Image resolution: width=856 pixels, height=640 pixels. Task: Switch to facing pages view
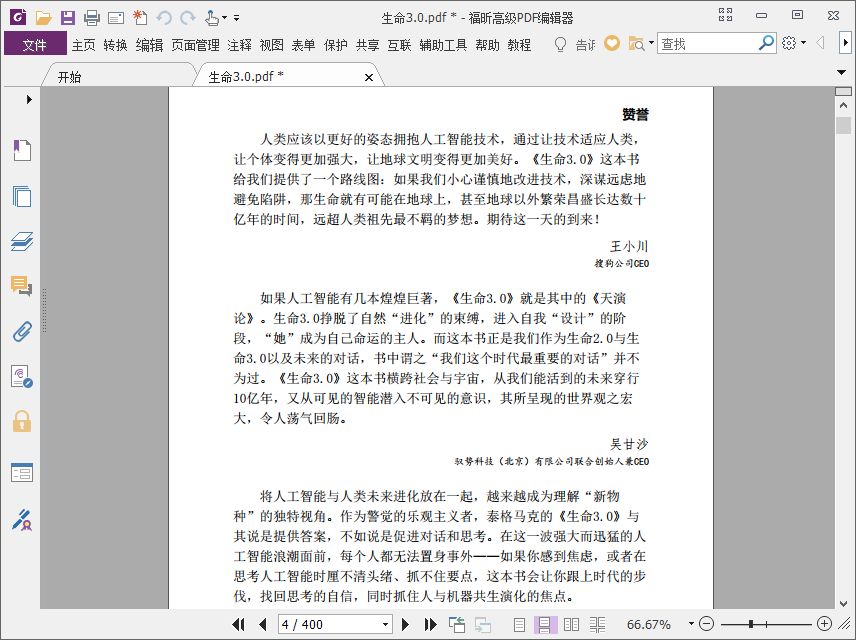click(x=571, y=624)
